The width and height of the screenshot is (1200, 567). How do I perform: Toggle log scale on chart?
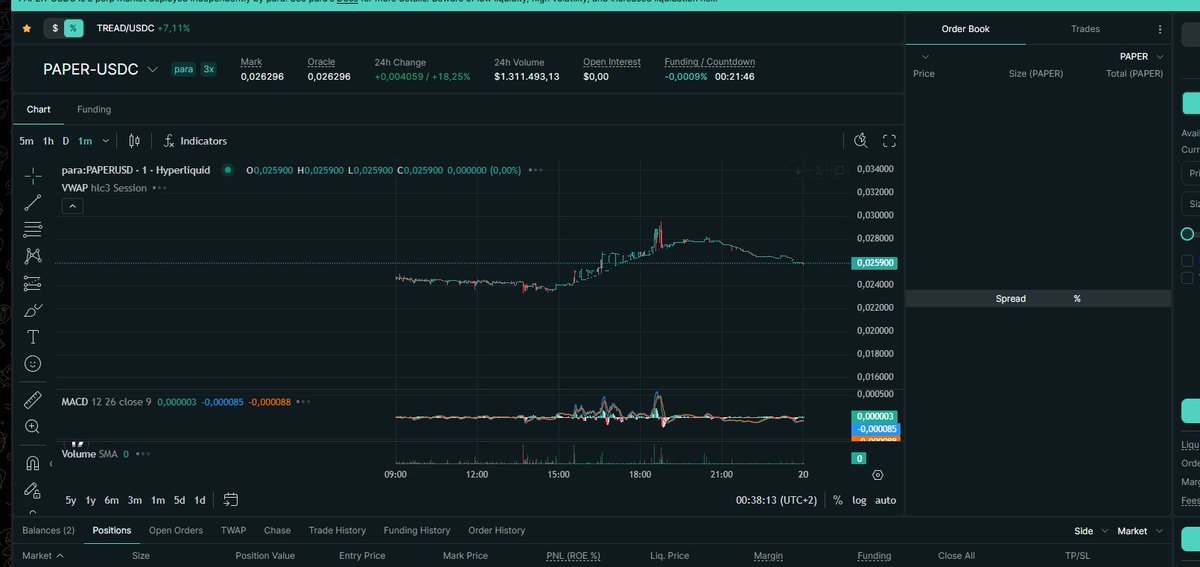tap(859, 500)
